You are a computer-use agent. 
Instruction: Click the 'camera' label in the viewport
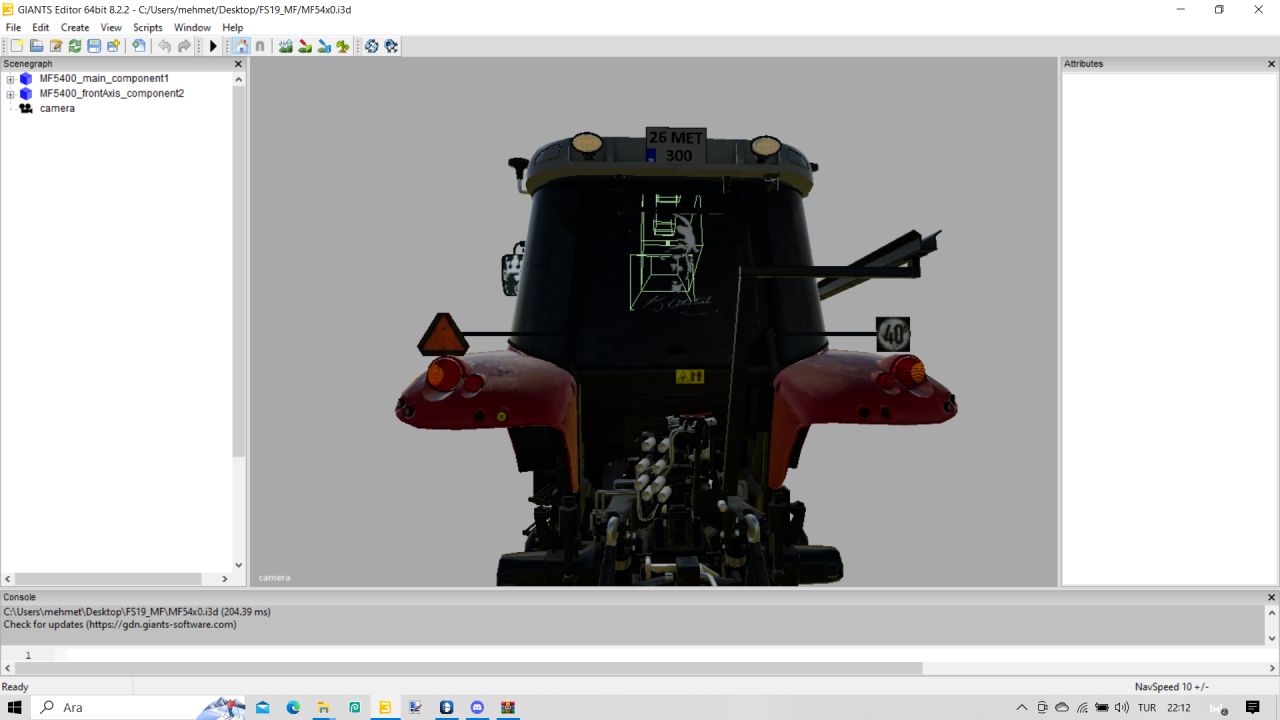274,578
